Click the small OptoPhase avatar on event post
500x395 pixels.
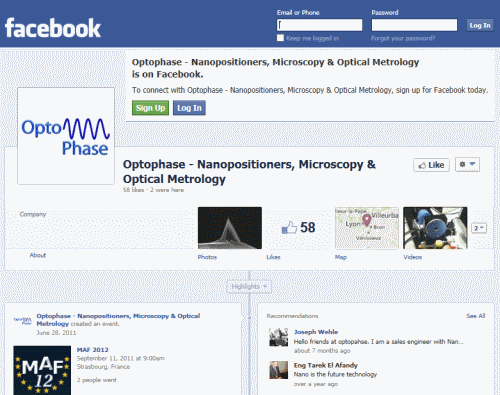coord(23,321)
